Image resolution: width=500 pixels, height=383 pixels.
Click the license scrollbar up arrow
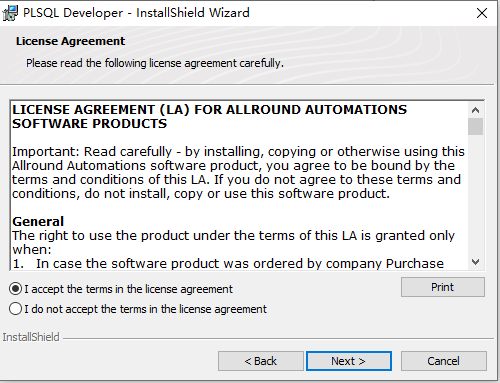(x=475, y=110)
